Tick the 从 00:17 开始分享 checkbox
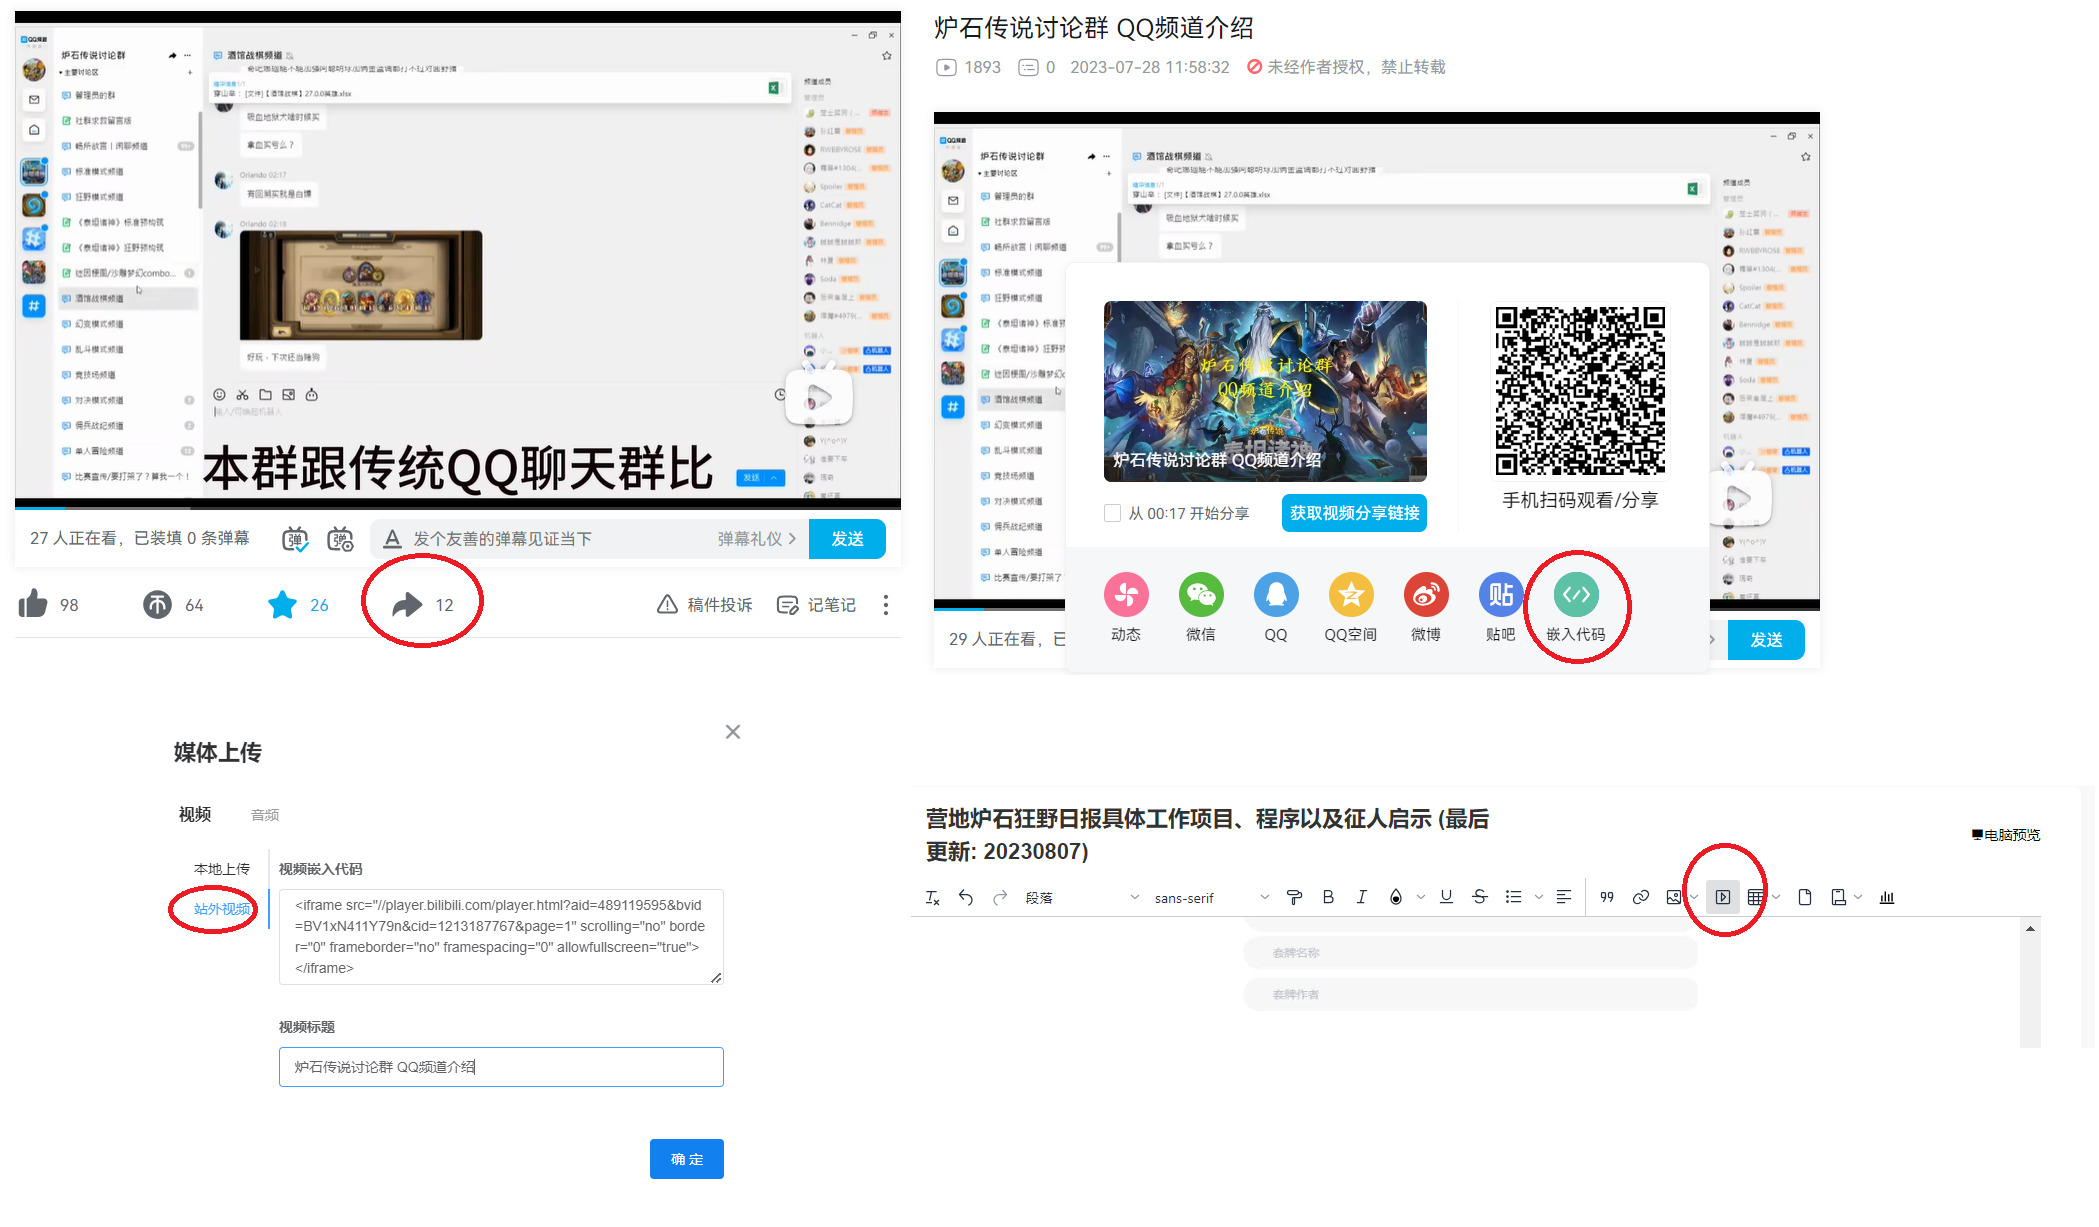Image resolution: width=2099 pixels, height=1227 pixels. [1112, 513]
